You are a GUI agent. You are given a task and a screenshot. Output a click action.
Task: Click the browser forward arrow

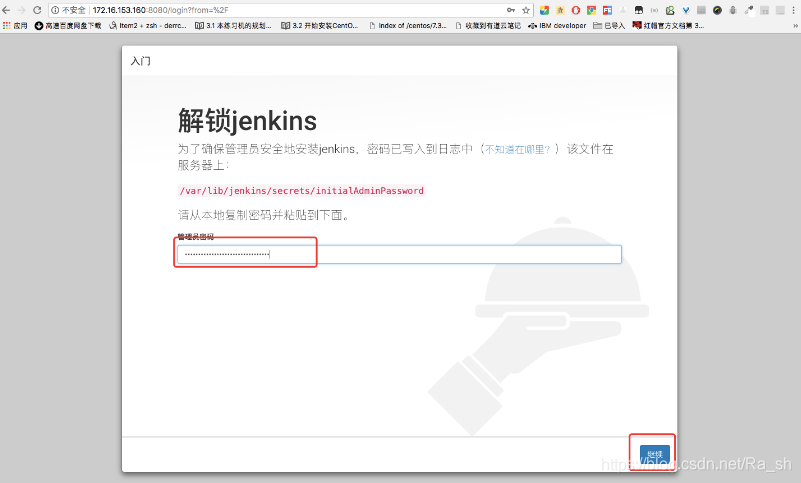coord(21,10)
